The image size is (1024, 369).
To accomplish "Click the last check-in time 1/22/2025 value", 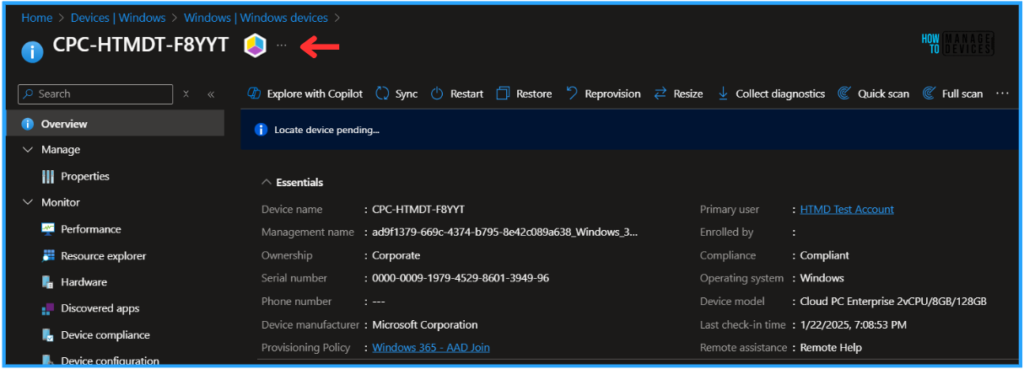I will [x=853, y=325].
